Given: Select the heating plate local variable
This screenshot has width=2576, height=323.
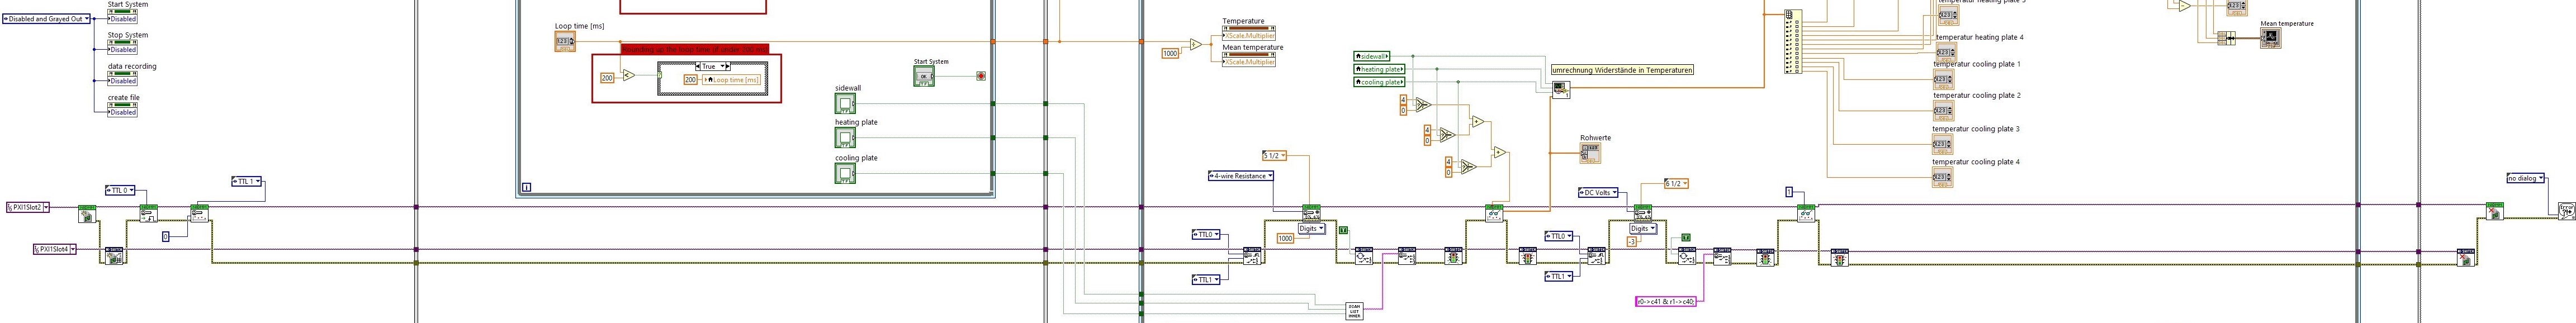Looking at the screenshot, I should tap(1378, 69).
